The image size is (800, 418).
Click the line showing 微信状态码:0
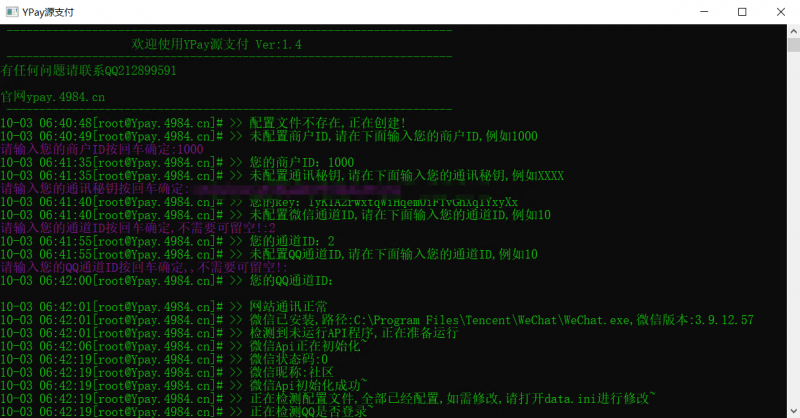164,359
